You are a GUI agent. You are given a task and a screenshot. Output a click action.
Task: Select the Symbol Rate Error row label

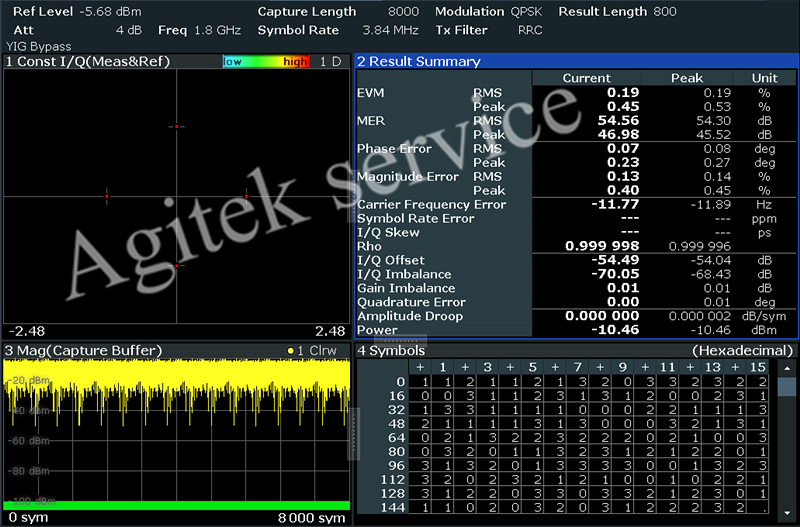pyautogui.click(x=415, y=218)
